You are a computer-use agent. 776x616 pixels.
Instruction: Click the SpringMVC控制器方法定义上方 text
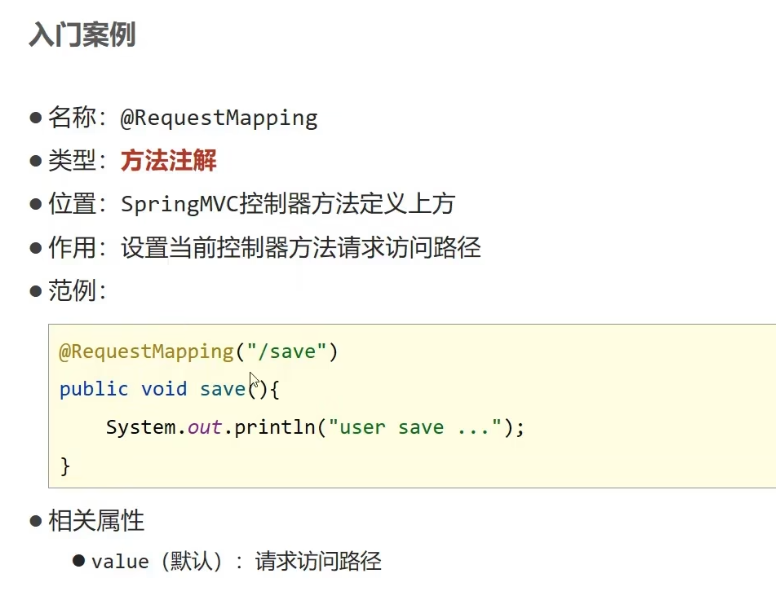pos(288,204)
